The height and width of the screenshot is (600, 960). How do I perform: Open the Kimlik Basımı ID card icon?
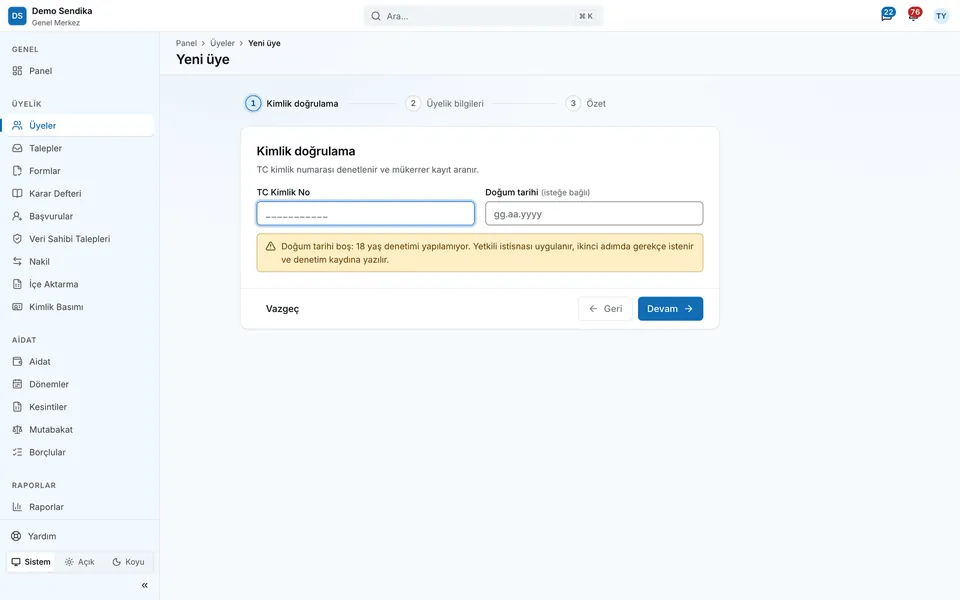click(x=17, y=307)
